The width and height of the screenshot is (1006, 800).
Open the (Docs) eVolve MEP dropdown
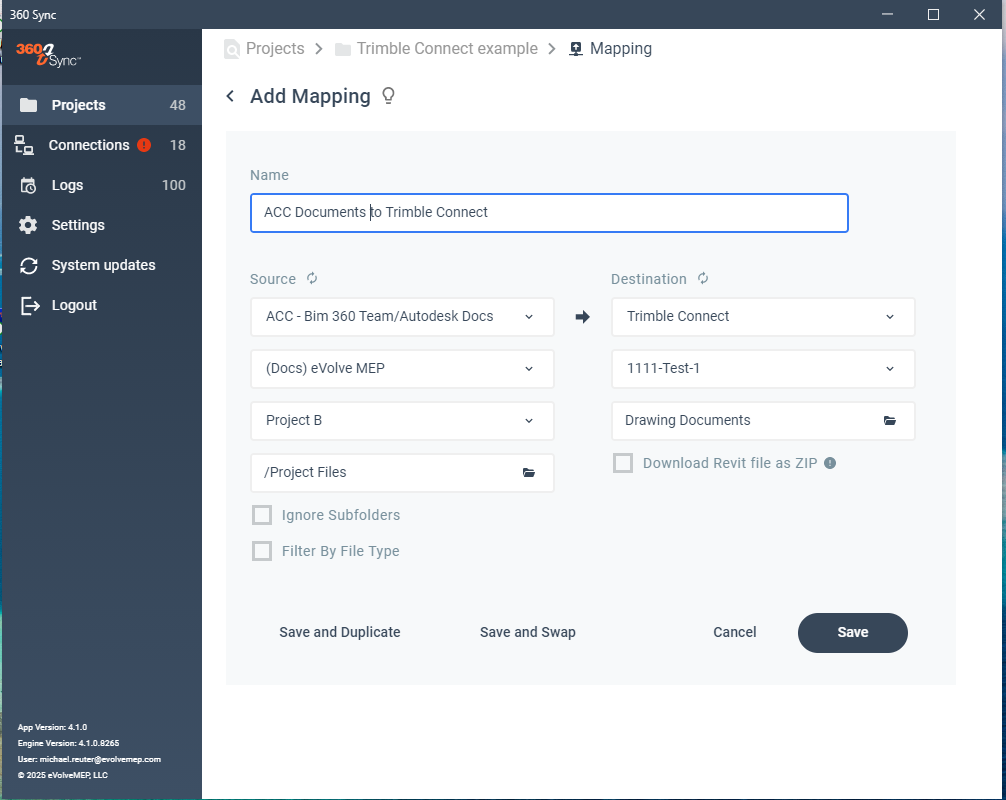pos(402,369)
